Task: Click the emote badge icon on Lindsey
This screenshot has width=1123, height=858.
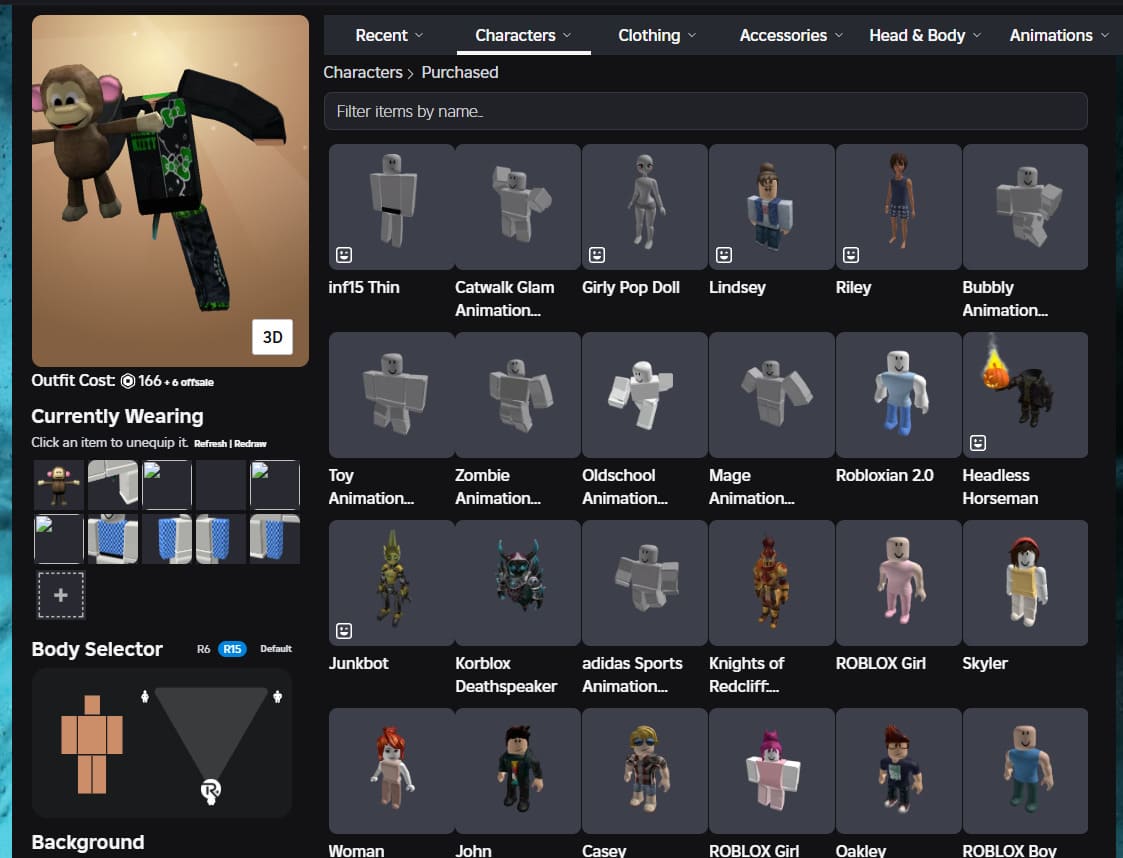Action: [x=724, y=255]
